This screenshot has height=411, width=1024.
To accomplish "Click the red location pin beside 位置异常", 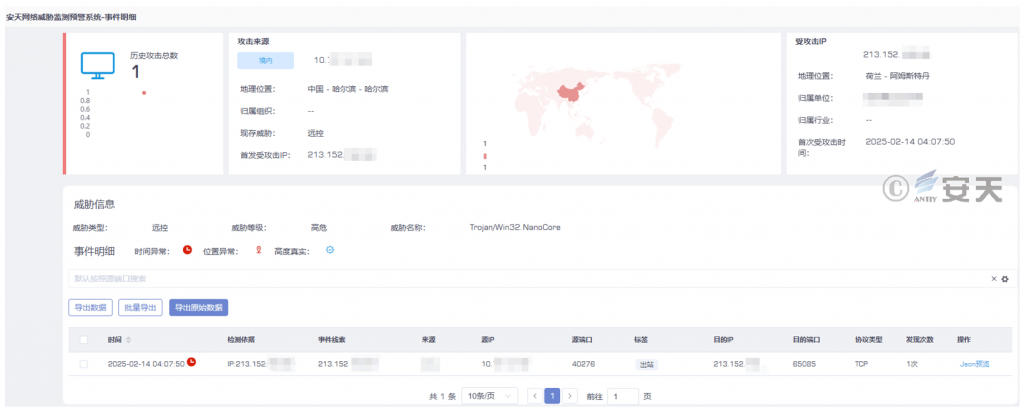I will [x=259, y=250].
